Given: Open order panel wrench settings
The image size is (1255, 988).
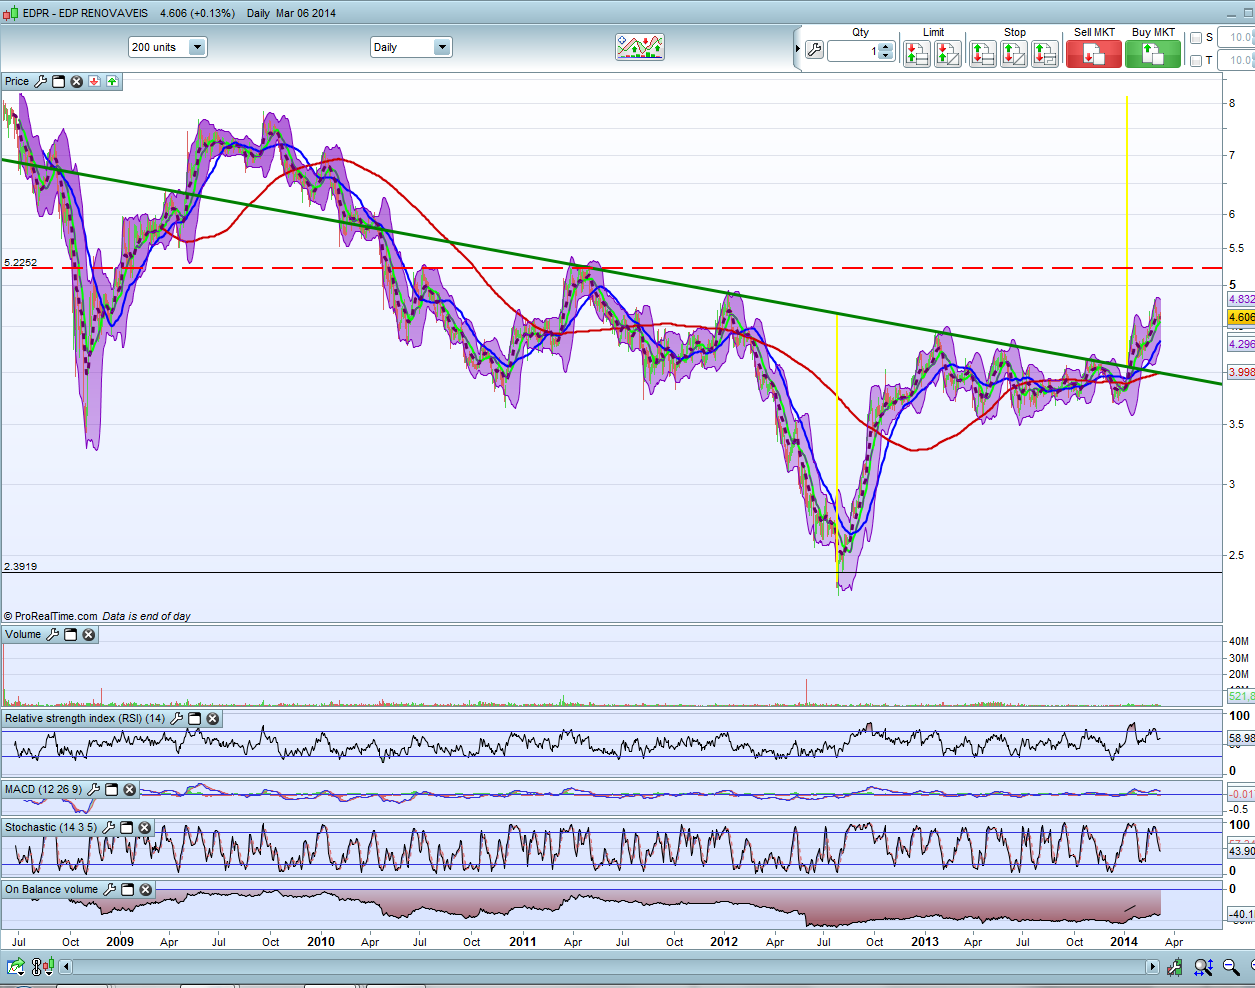Looking at the screenshot, I should click(814, 50).
